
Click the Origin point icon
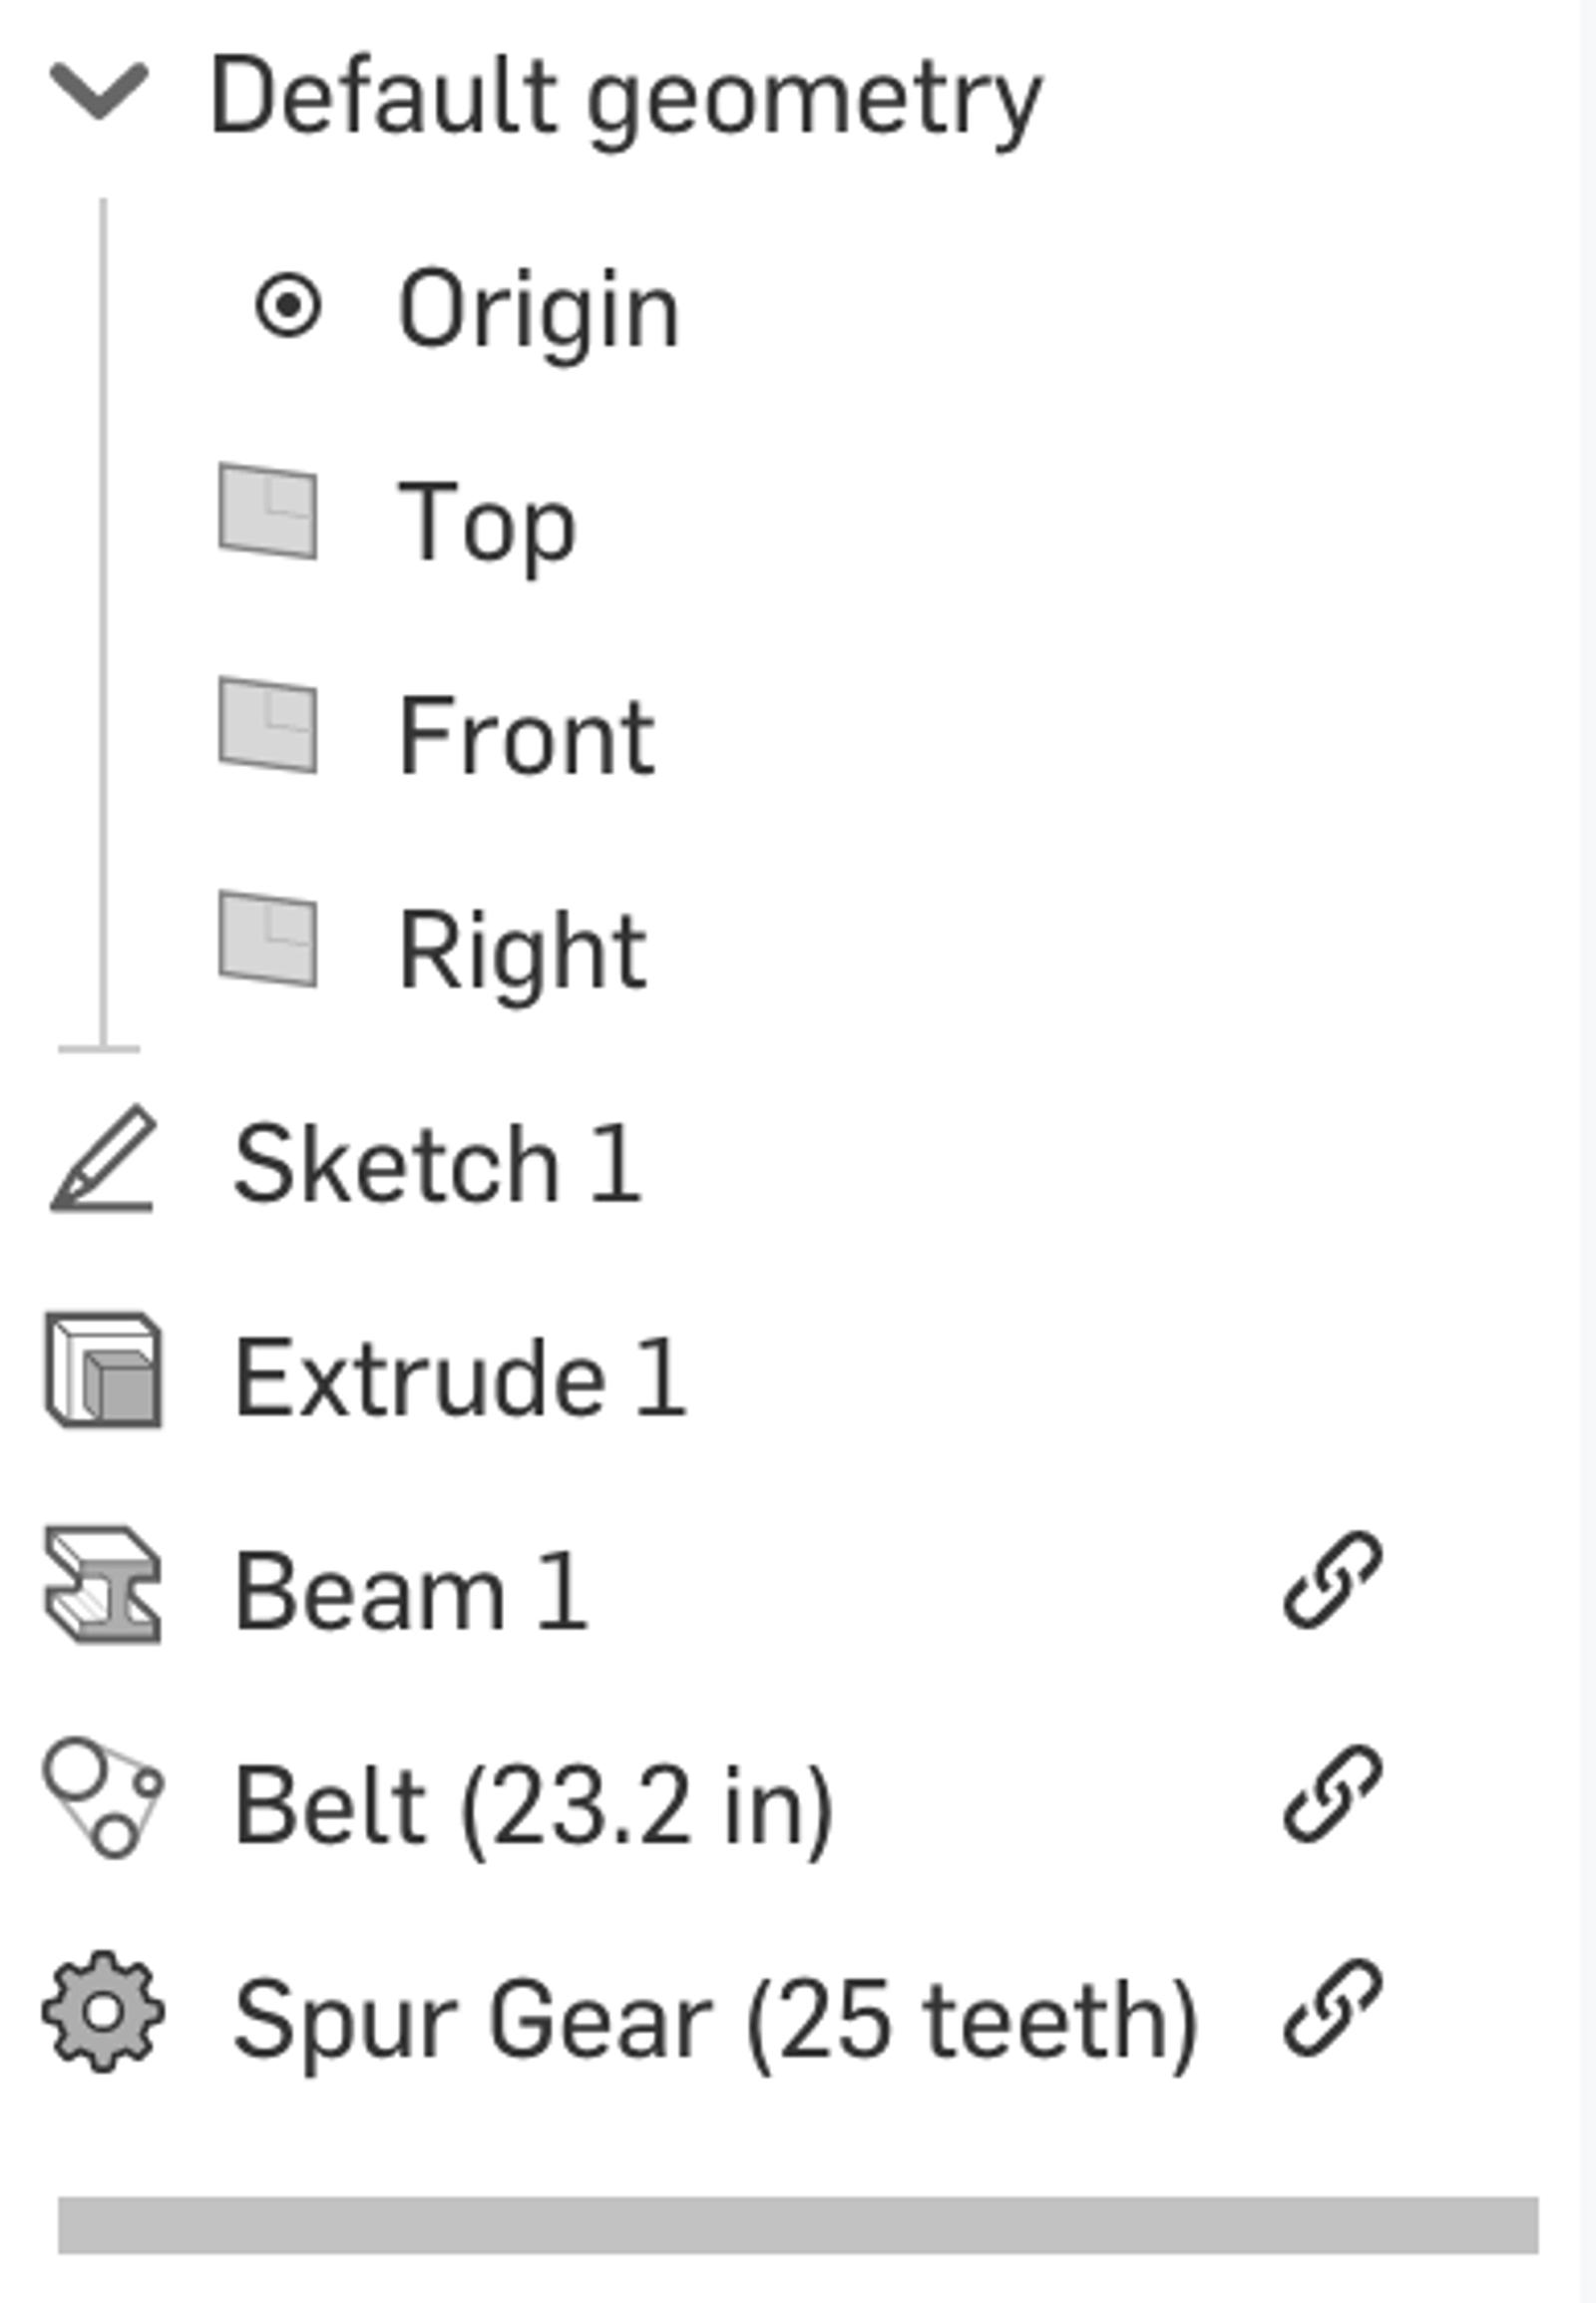(288, 306)
